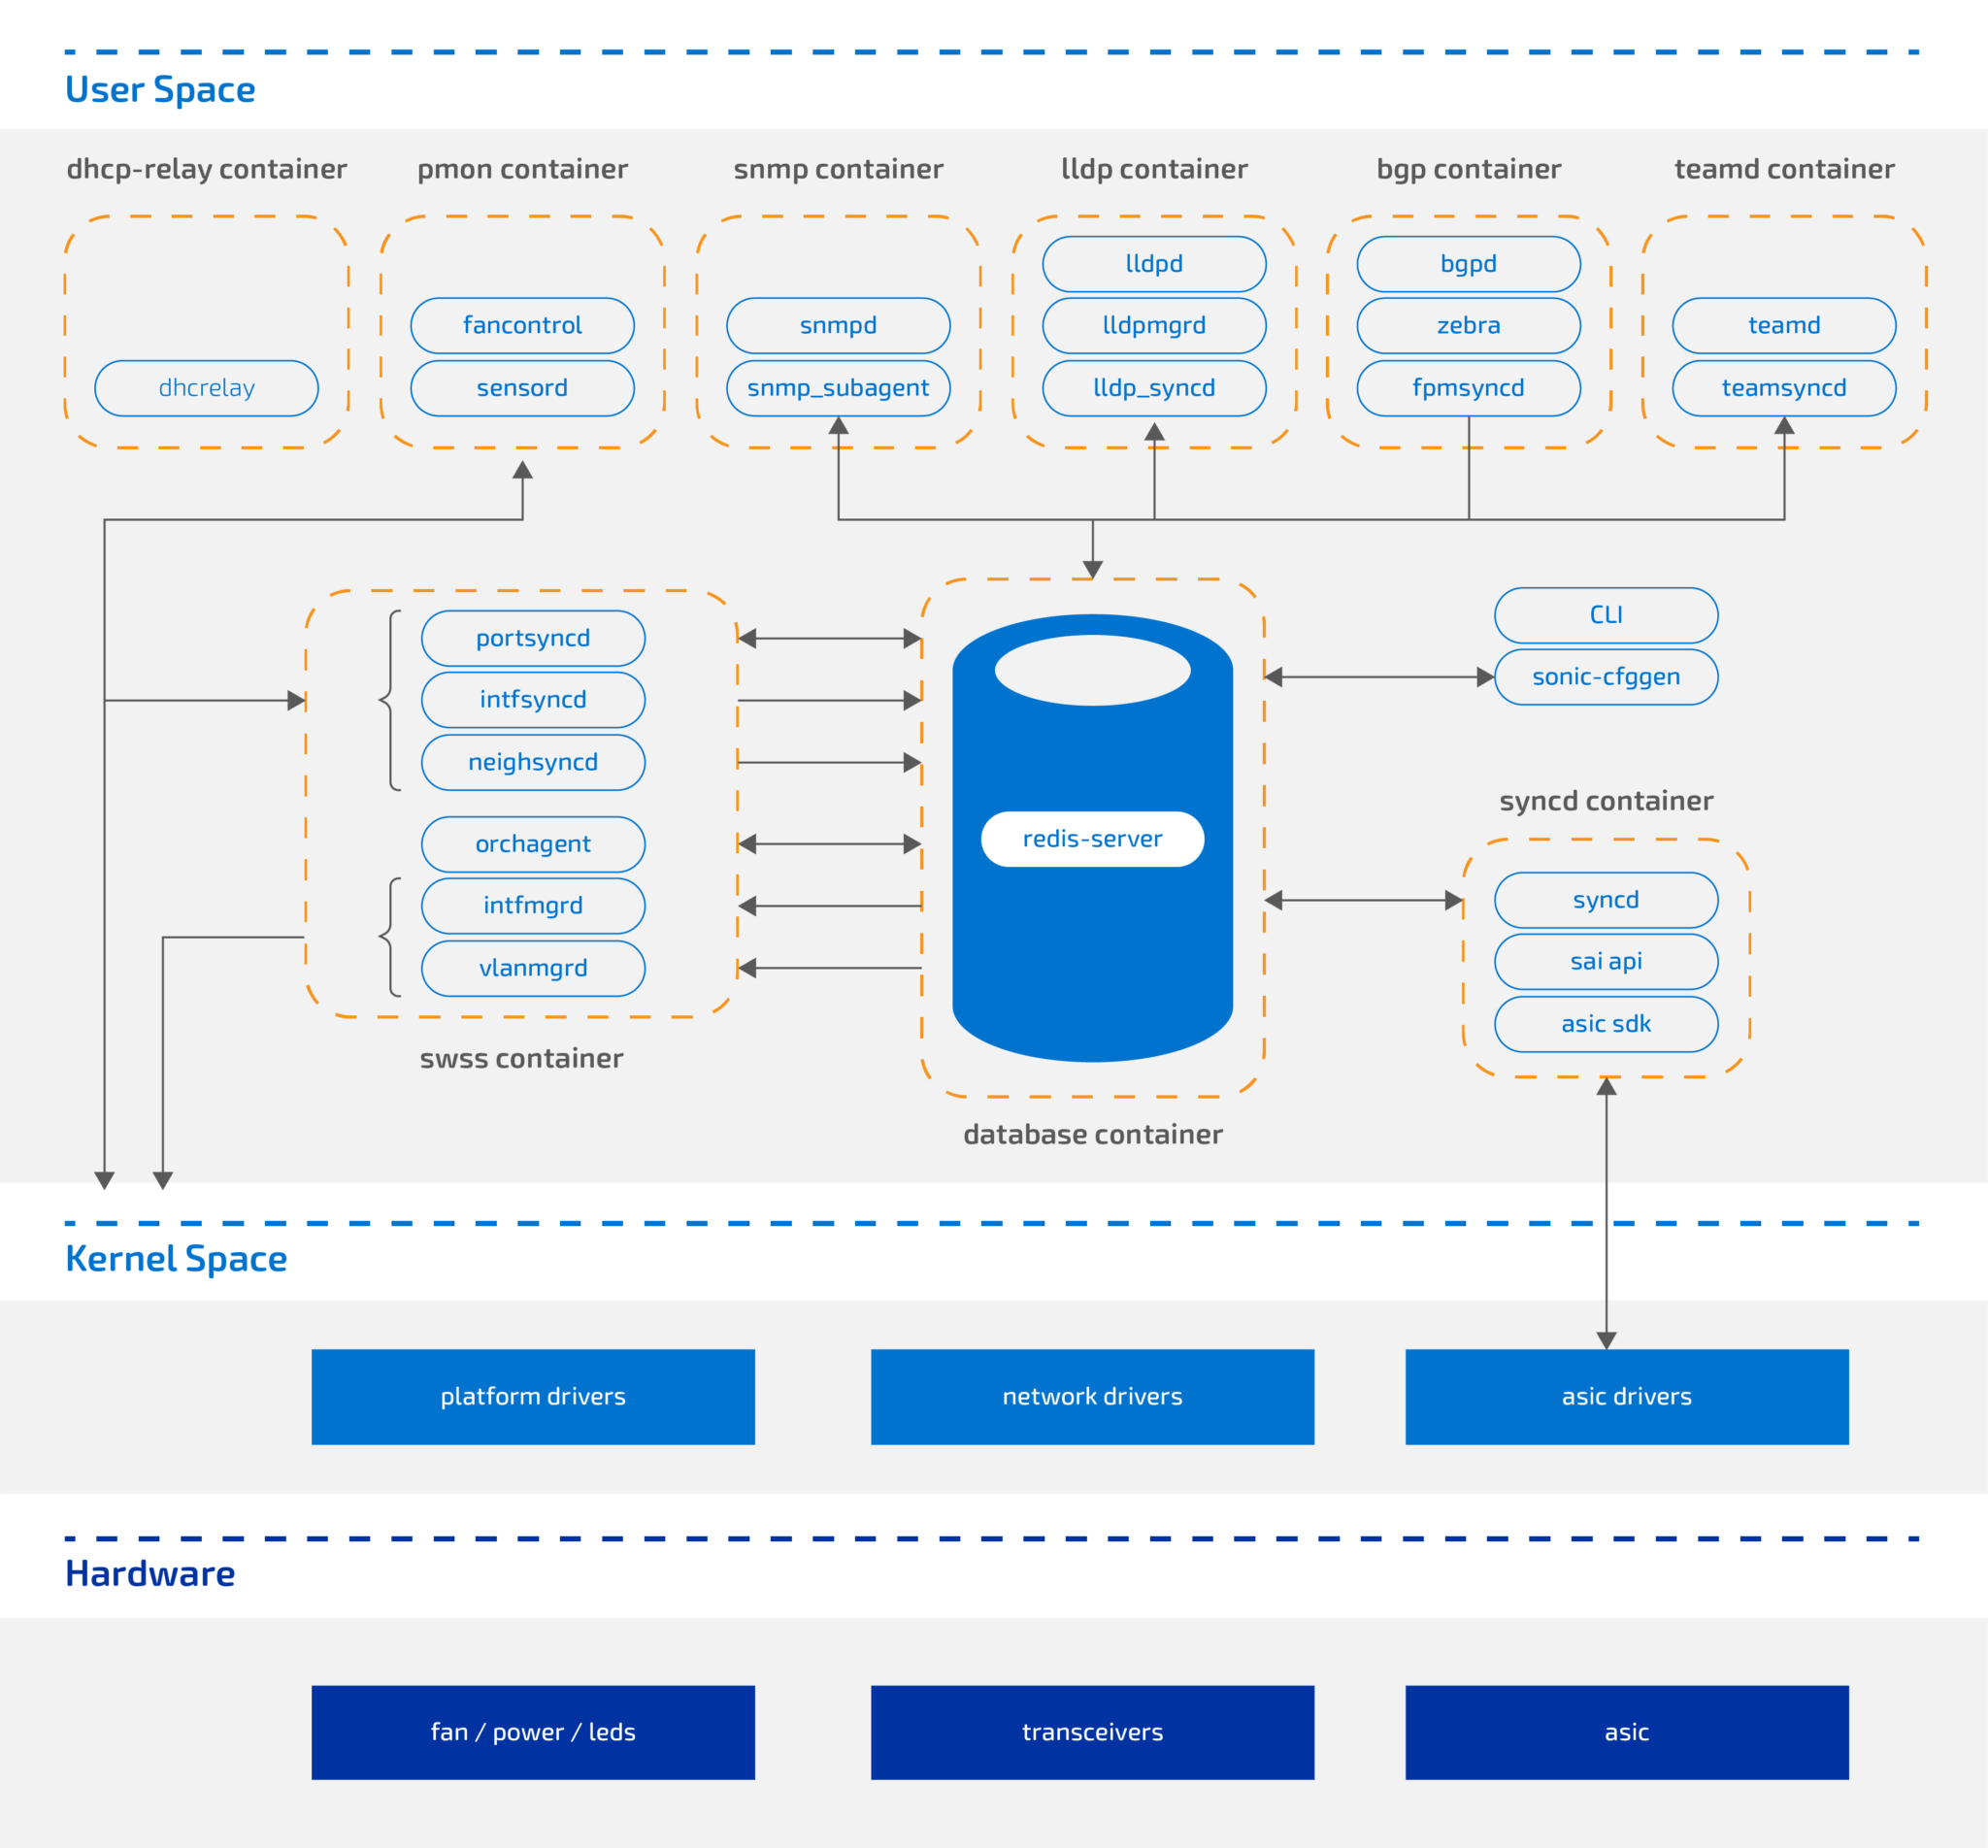Viewport: 1988px width, 1848px height.
Task: Select the snmpd process box
Action: point(838,325)
